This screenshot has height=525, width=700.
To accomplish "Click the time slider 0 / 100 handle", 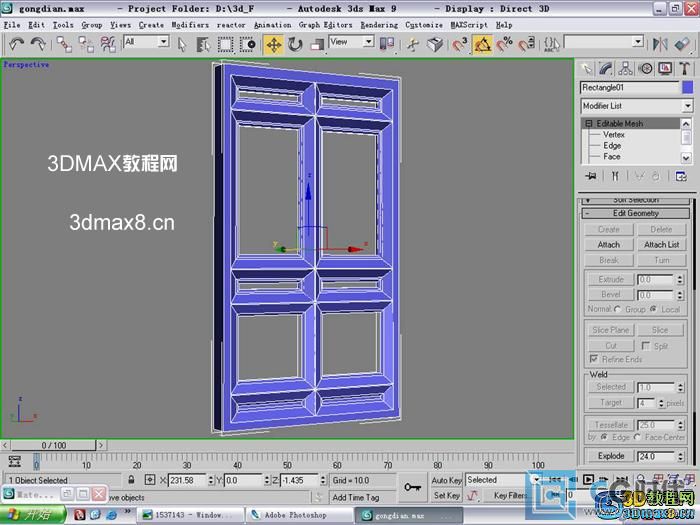I will (x=53, y=445).
